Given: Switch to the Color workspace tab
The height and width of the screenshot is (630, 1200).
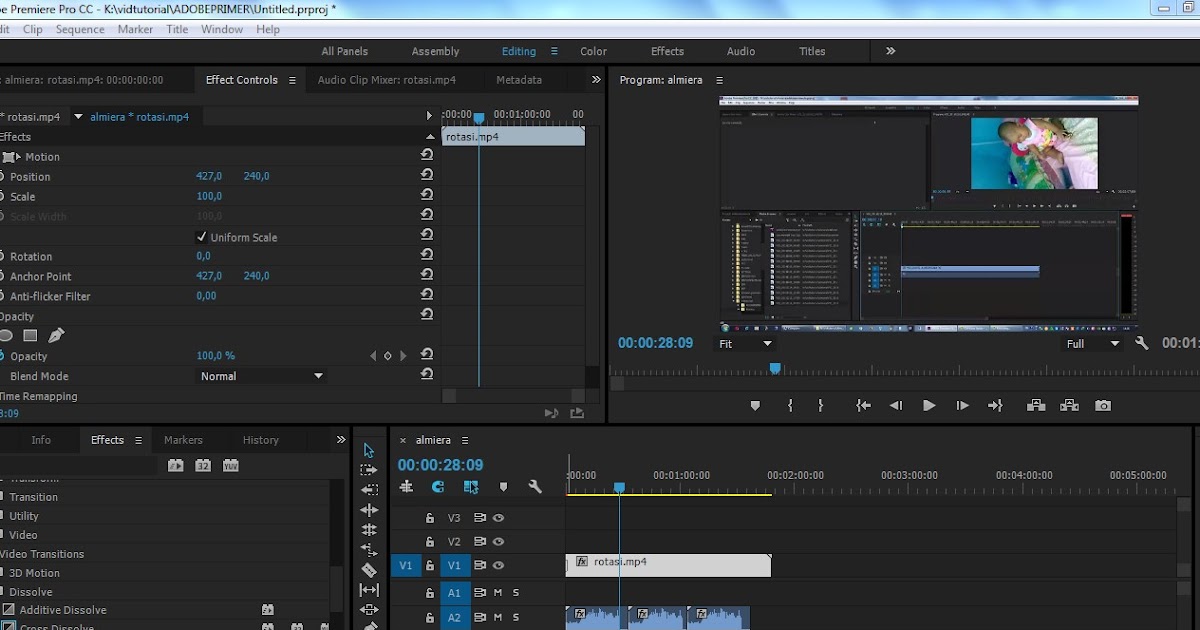Looking at the screenshot, I should pyautogui.click(x=593, y=51).
